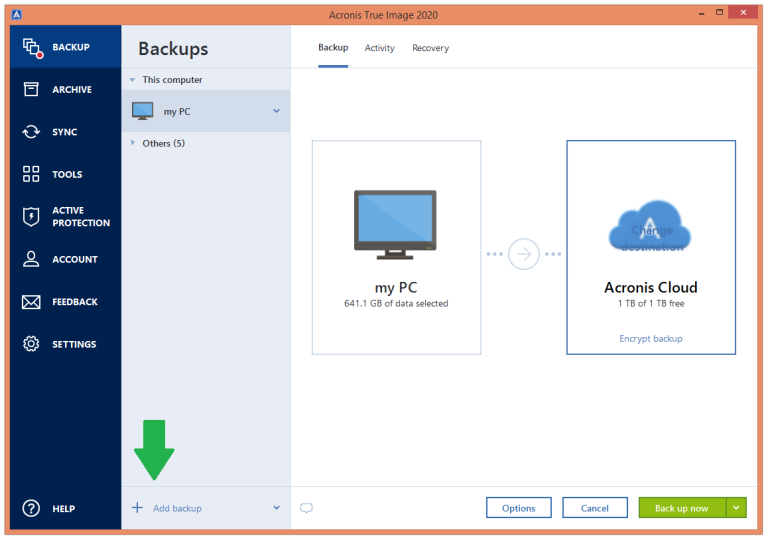Open the Archive sidebar icon
Screen dimensions: 768x540
point(32,90)
